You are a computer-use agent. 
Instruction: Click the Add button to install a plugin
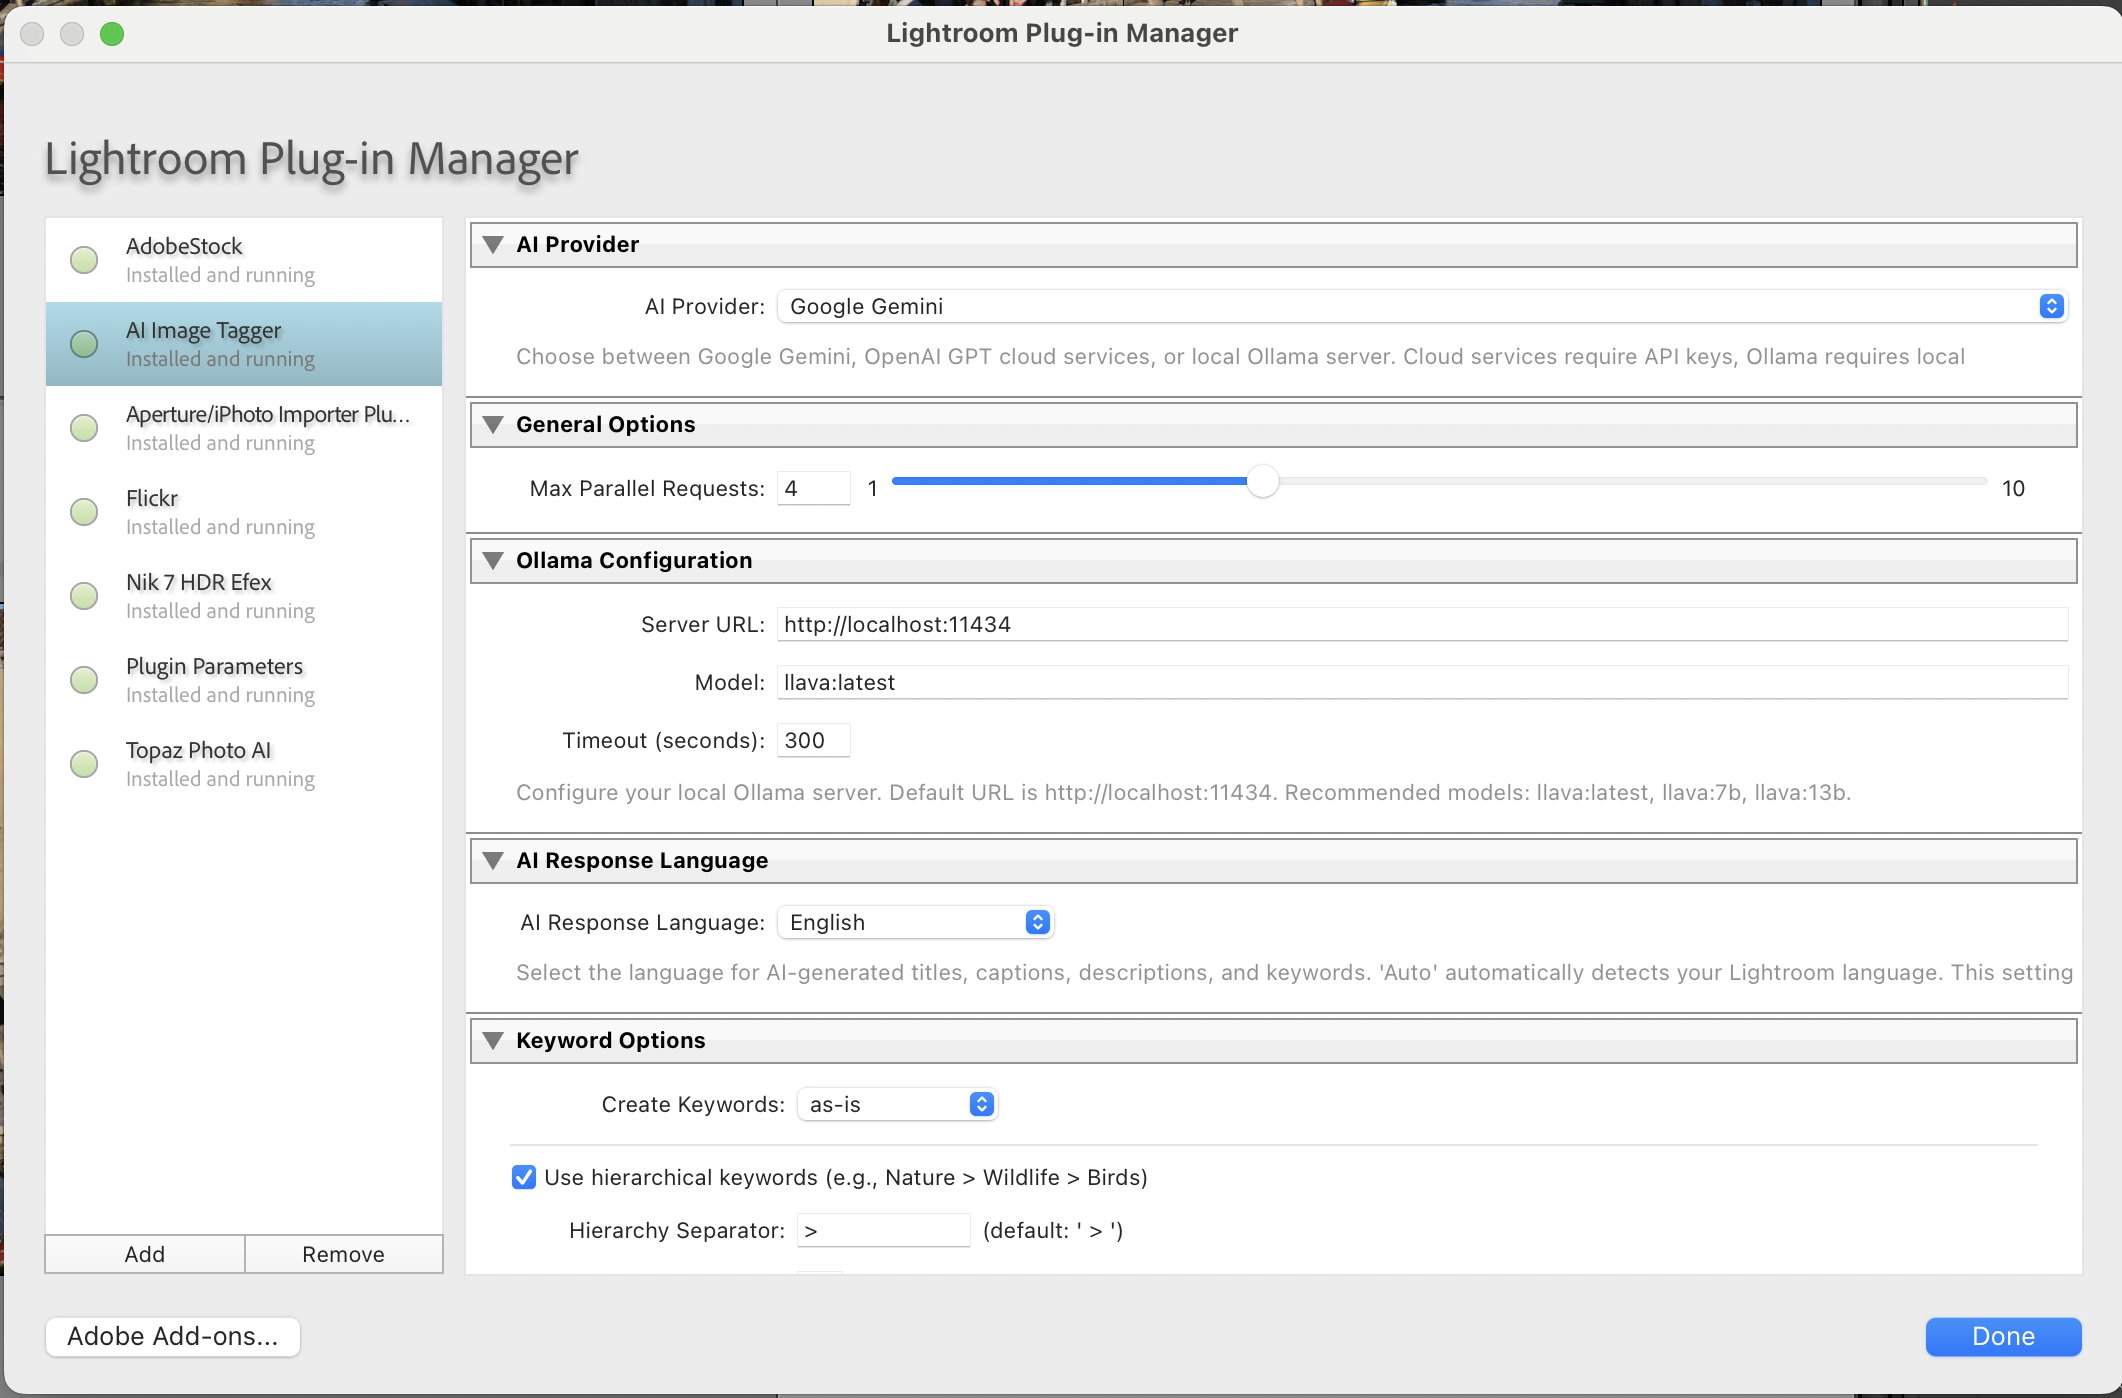click(143, 1253)
